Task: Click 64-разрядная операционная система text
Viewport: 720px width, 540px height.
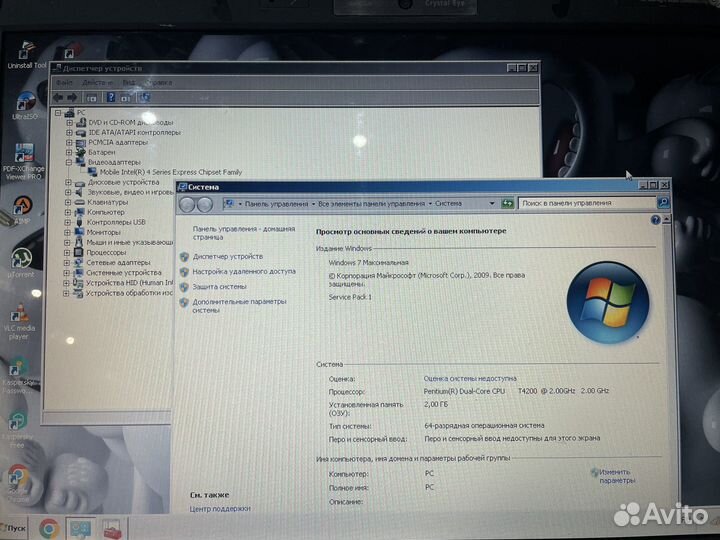Action: (x=484, y=426)
